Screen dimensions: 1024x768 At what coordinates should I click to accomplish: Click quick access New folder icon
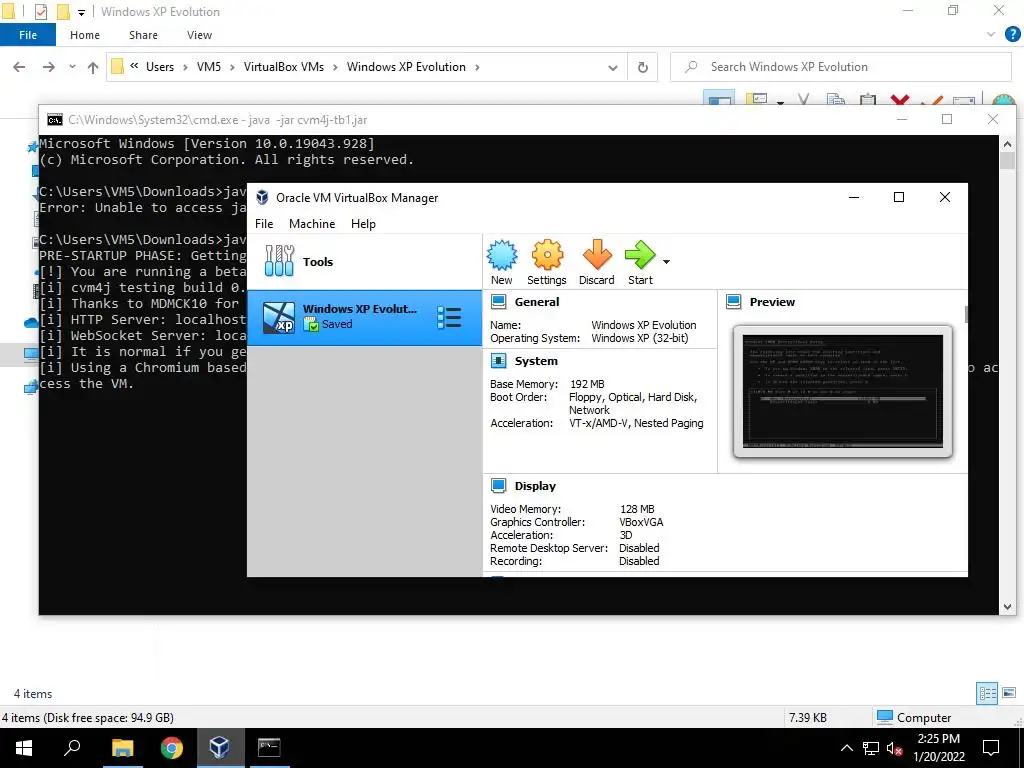pyautogui.click(x=63, y=12)
